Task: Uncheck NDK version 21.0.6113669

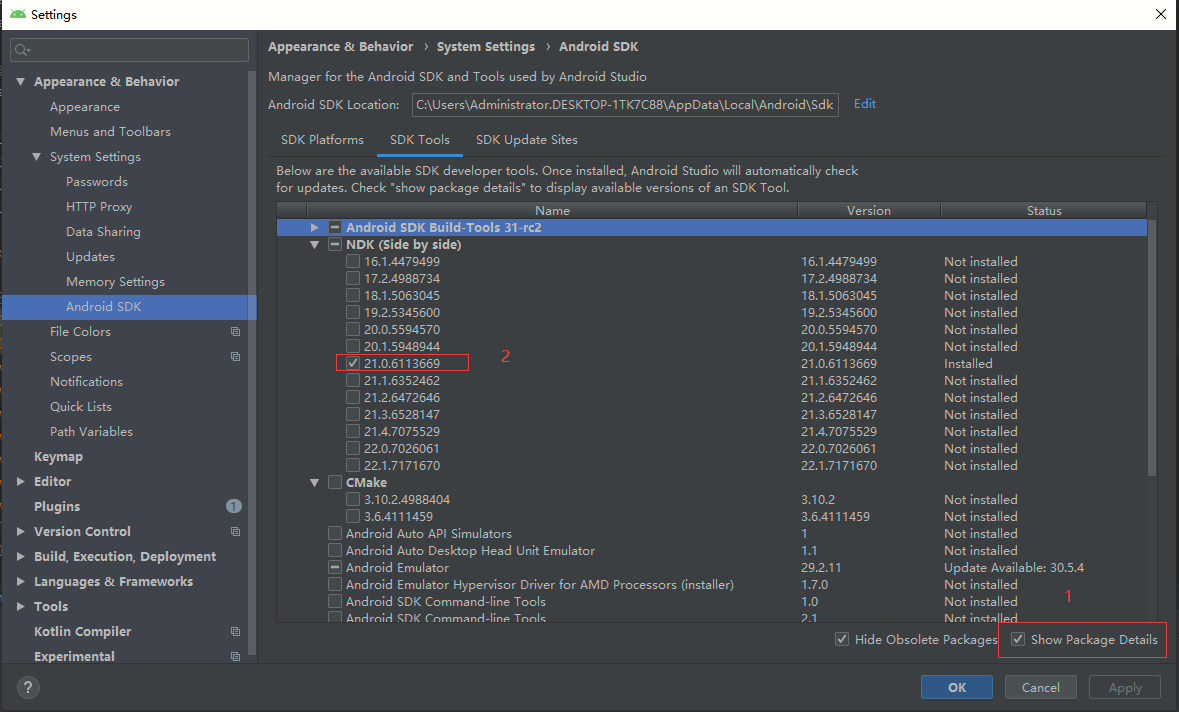Action: coord(353,363)
